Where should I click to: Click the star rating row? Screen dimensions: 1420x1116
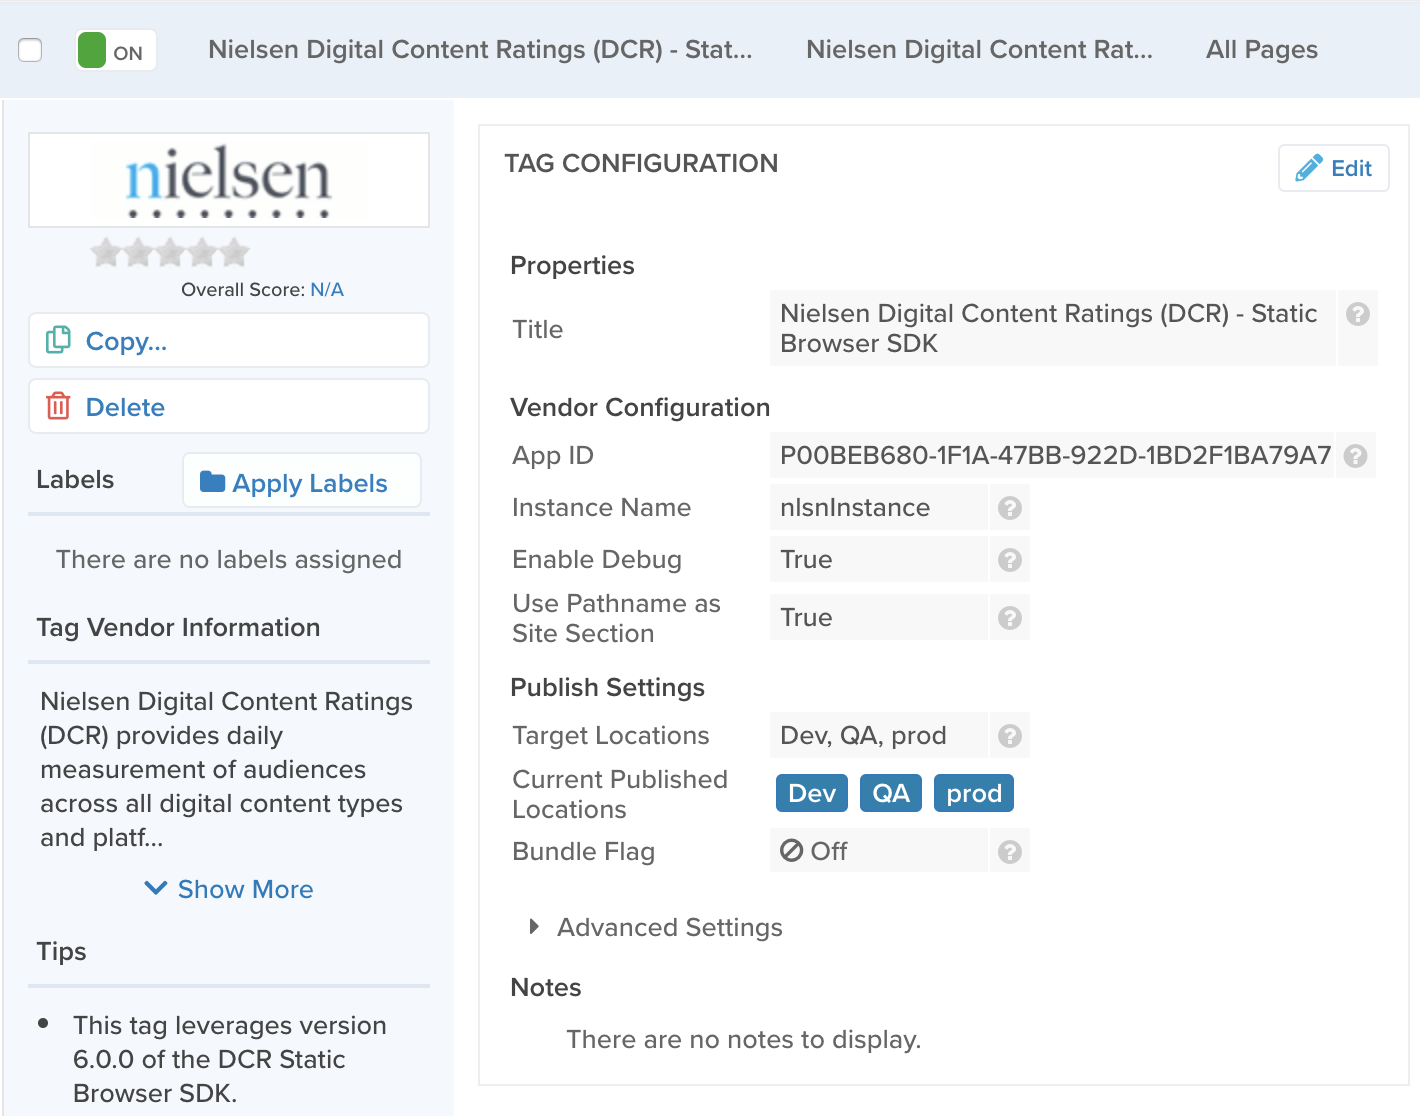pyautogui.click(x=170, y=253)
